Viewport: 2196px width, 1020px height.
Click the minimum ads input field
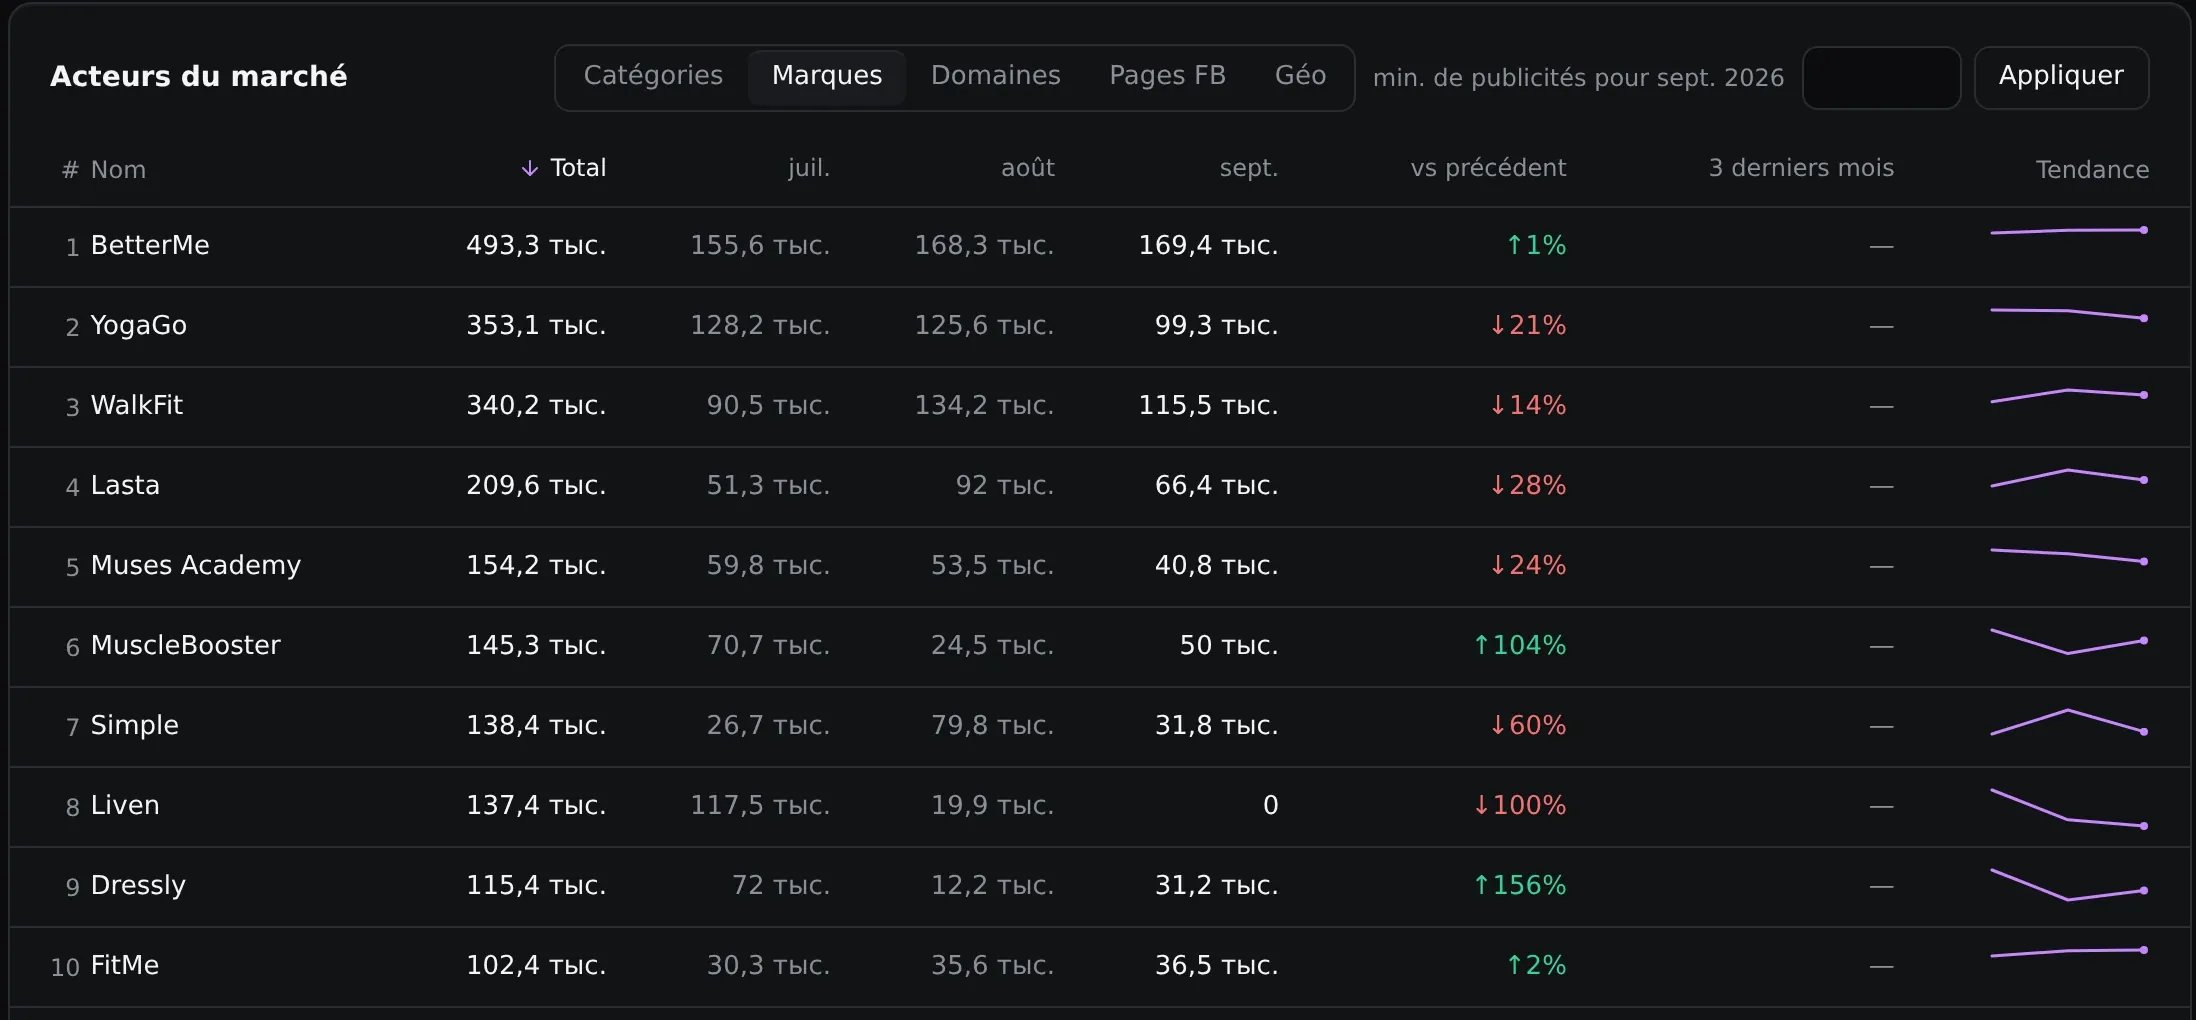coord(1881,78)
